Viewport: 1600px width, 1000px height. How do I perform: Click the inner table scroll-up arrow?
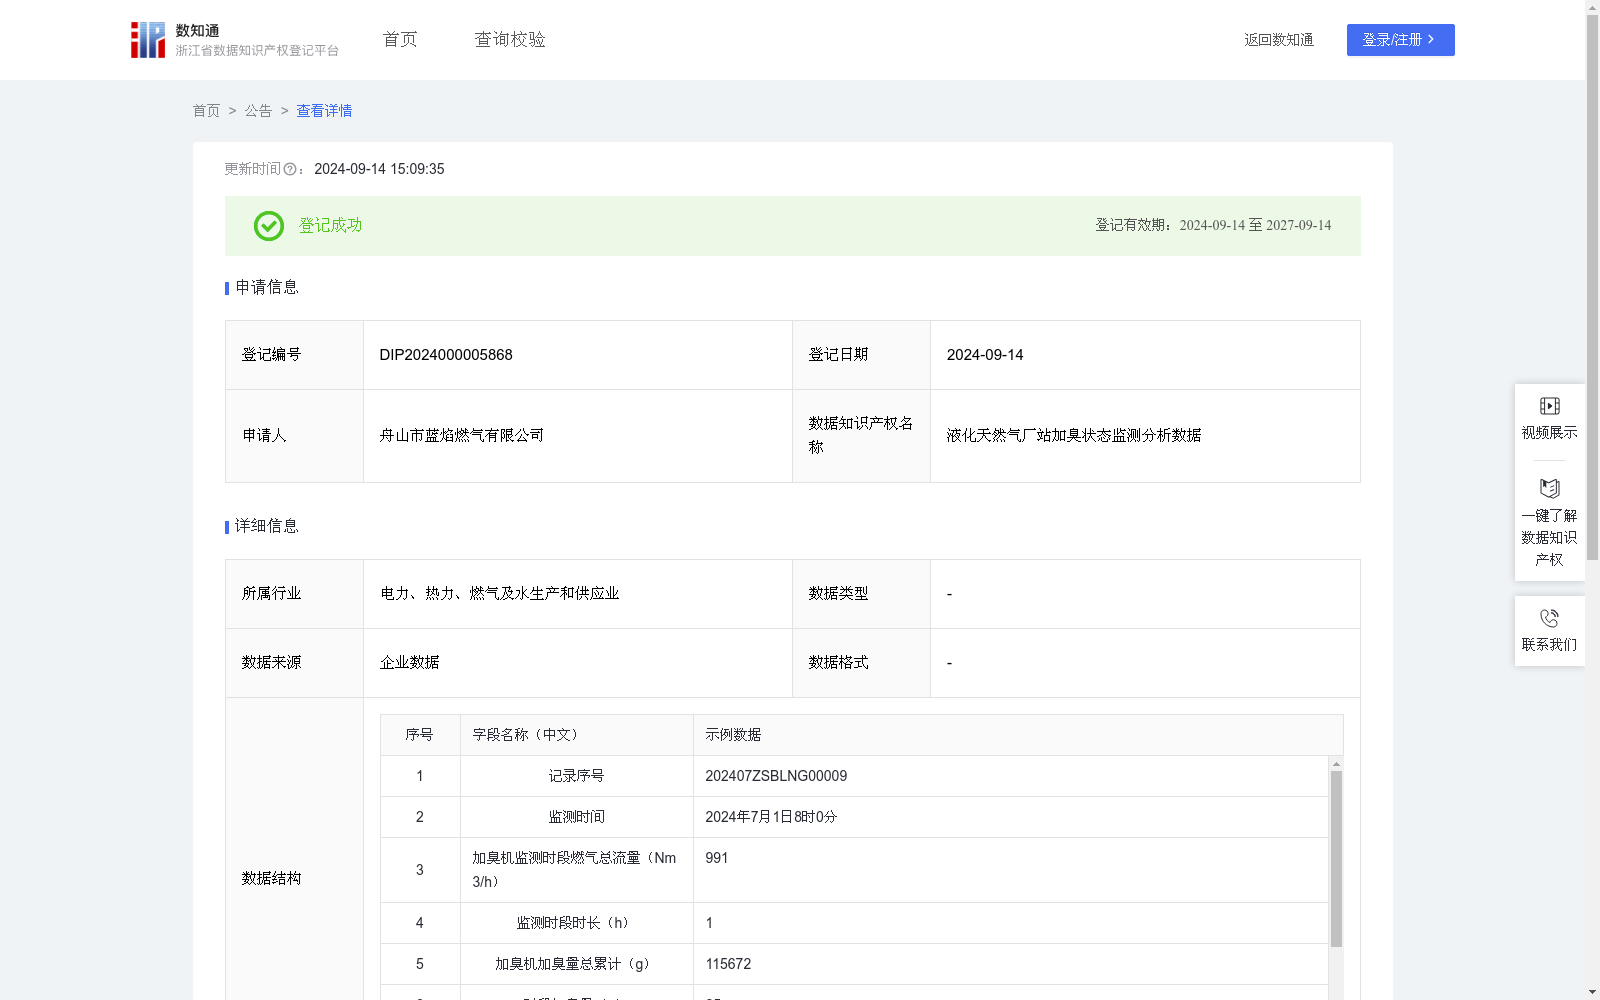pyautogui.click(x=1336, y=764)
